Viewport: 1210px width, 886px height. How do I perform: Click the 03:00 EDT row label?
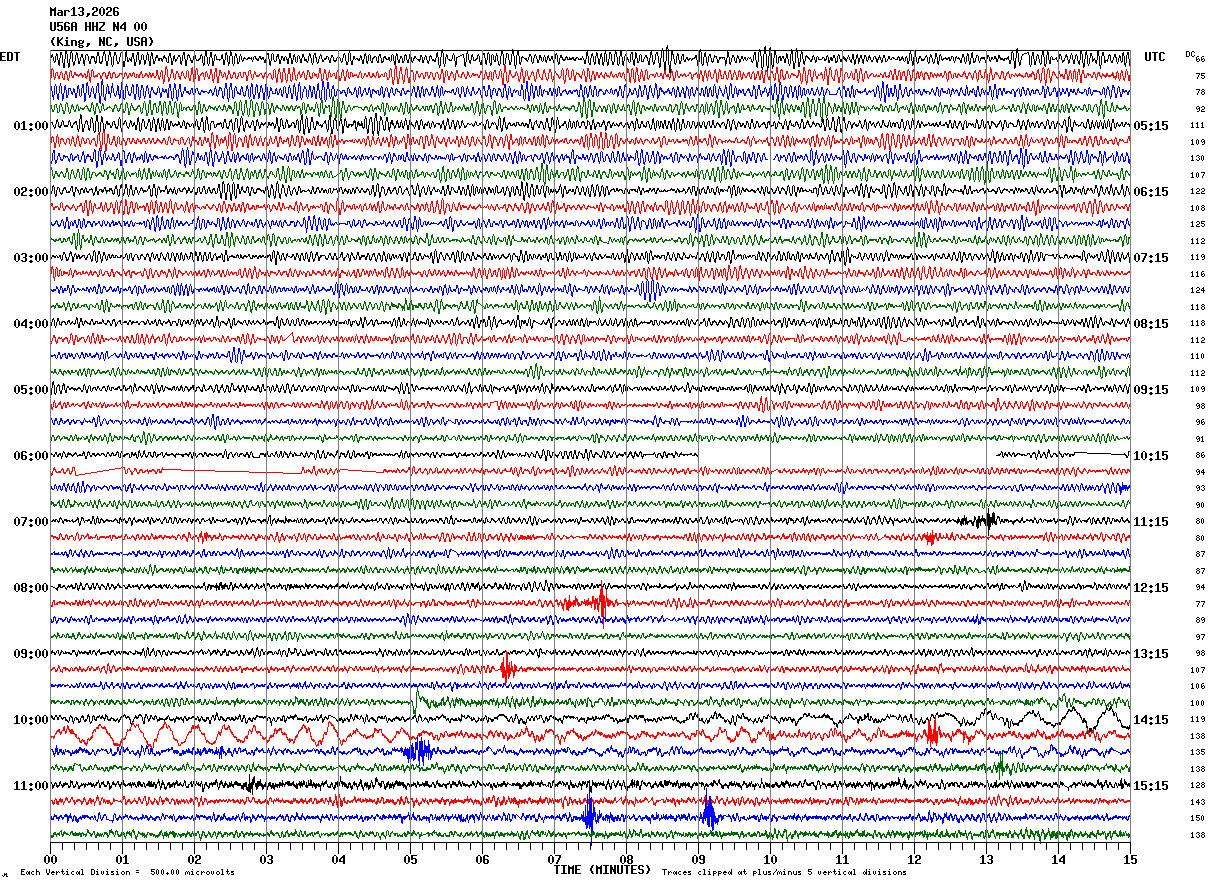point(31,258)
